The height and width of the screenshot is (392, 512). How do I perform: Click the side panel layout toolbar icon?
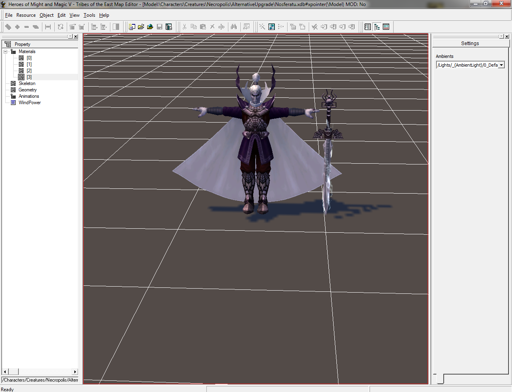point(116,27)
